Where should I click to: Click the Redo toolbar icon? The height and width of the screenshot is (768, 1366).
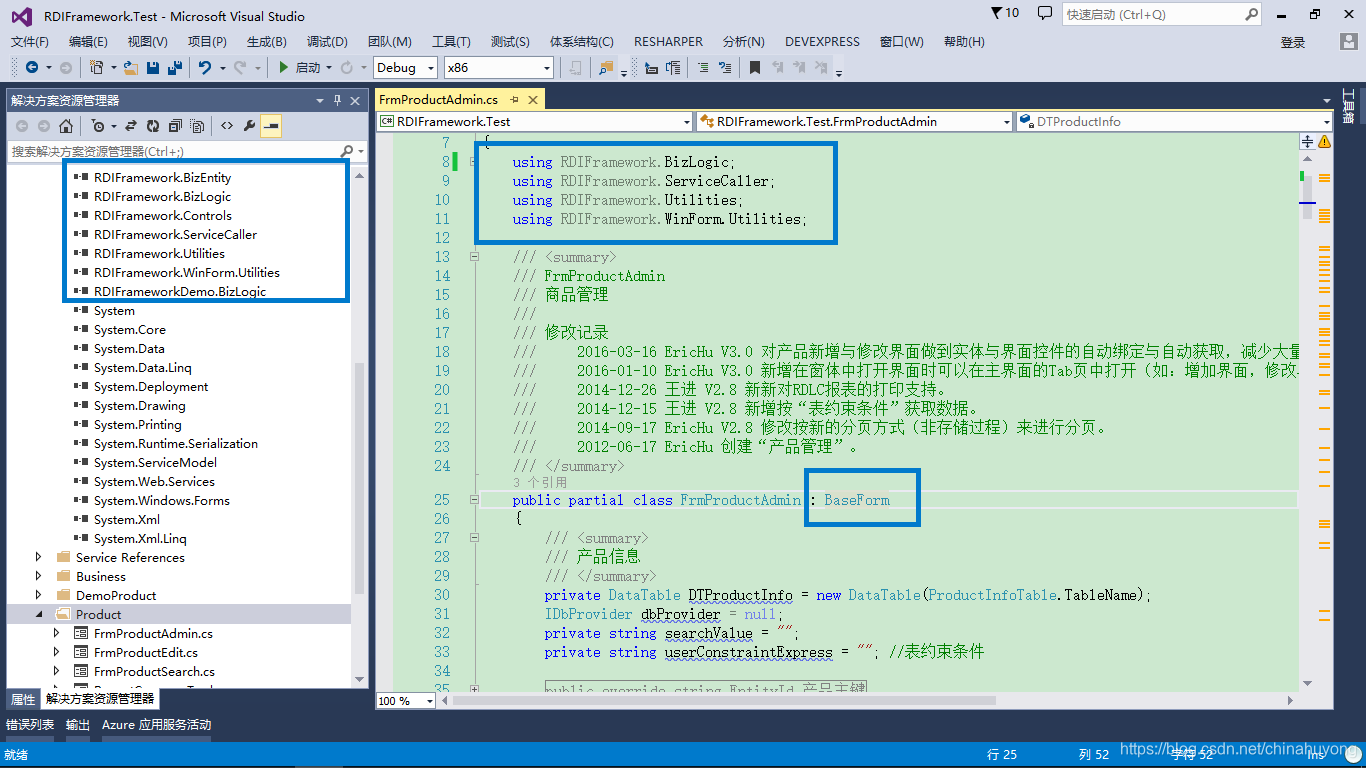[240, 67]
